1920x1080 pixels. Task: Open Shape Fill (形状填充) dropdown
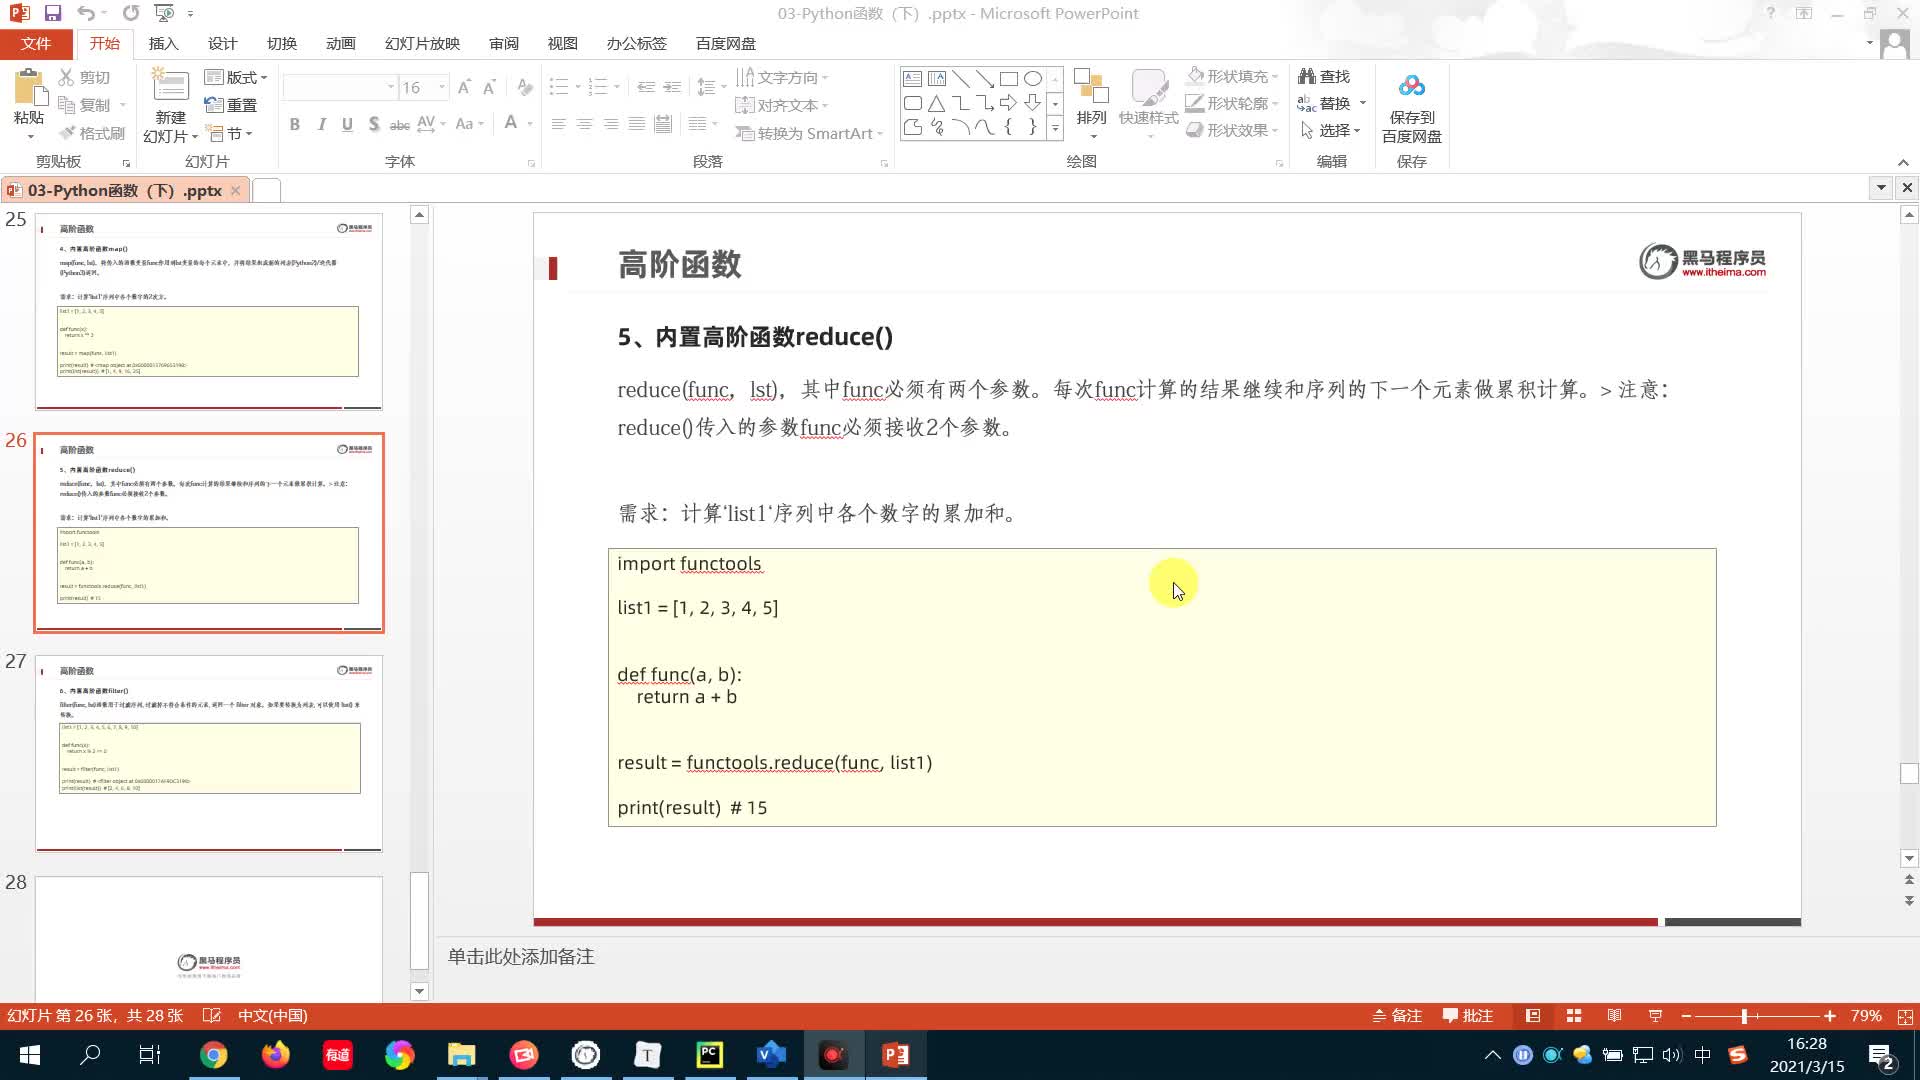tap(1232, 76)
